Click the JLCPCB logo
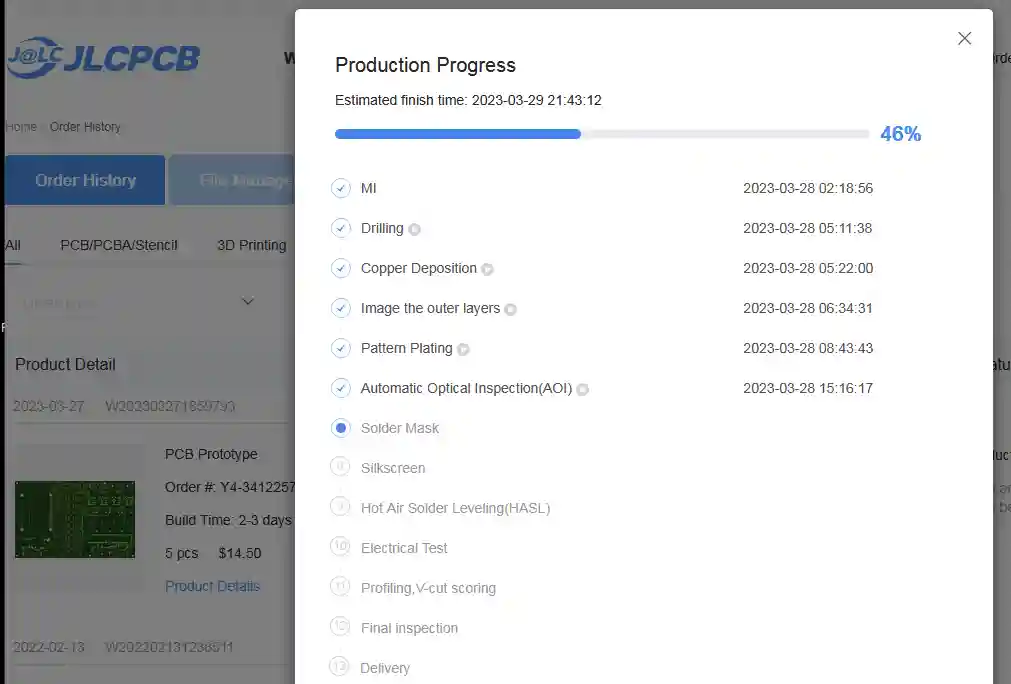This screenshot has width=1011, height=684. click(103, 58)
